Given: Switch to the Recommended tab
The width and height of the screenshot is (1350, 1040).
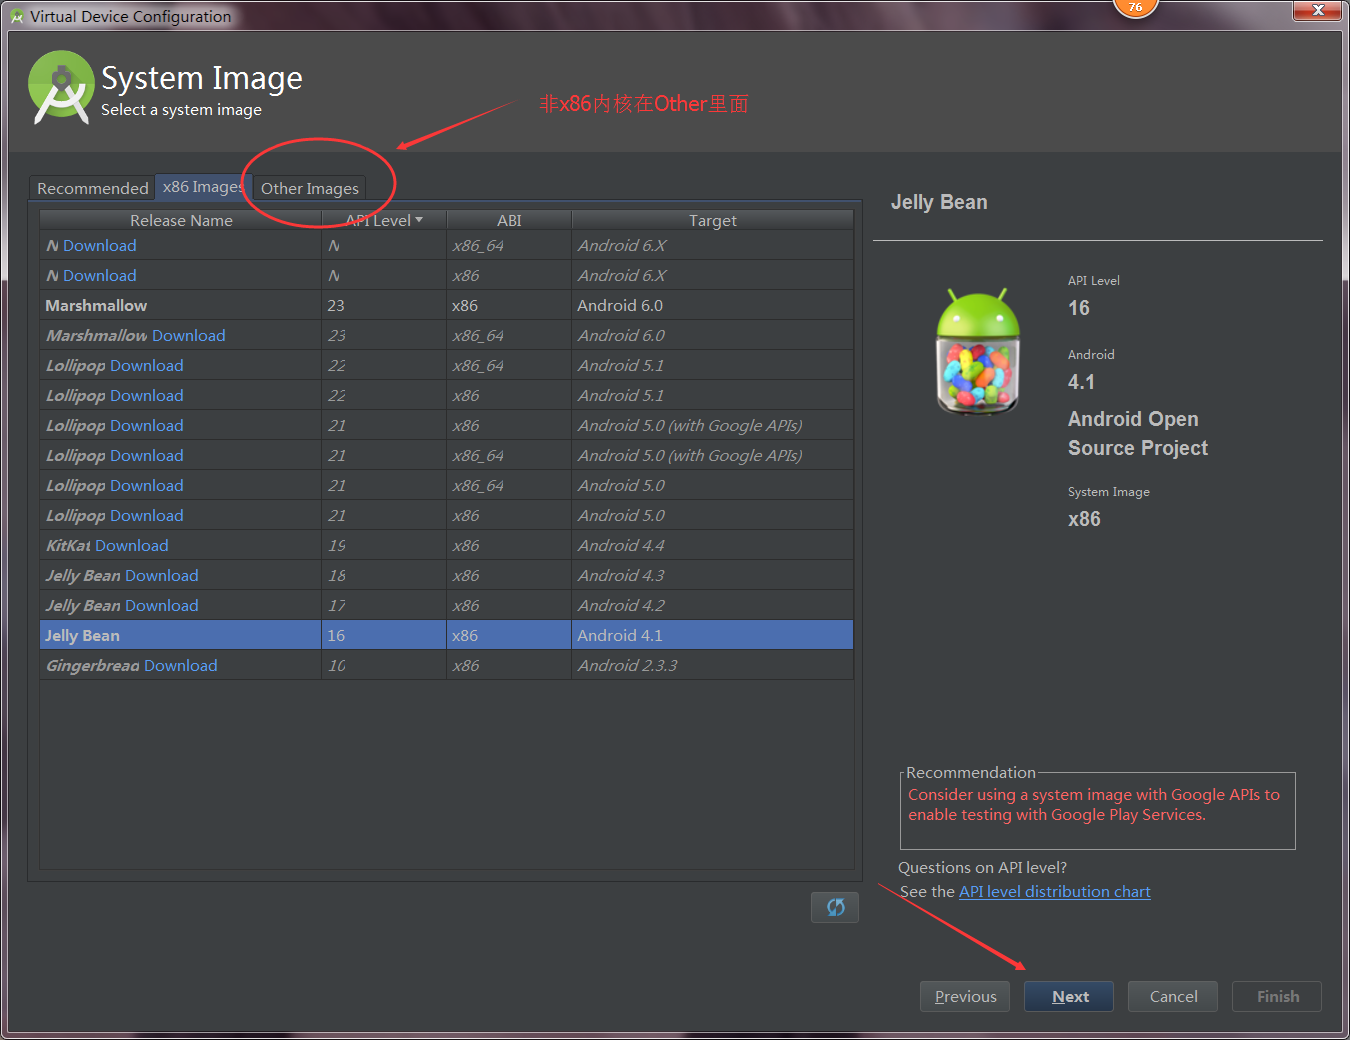Looking at the screenshot, I should coord(92,188).
